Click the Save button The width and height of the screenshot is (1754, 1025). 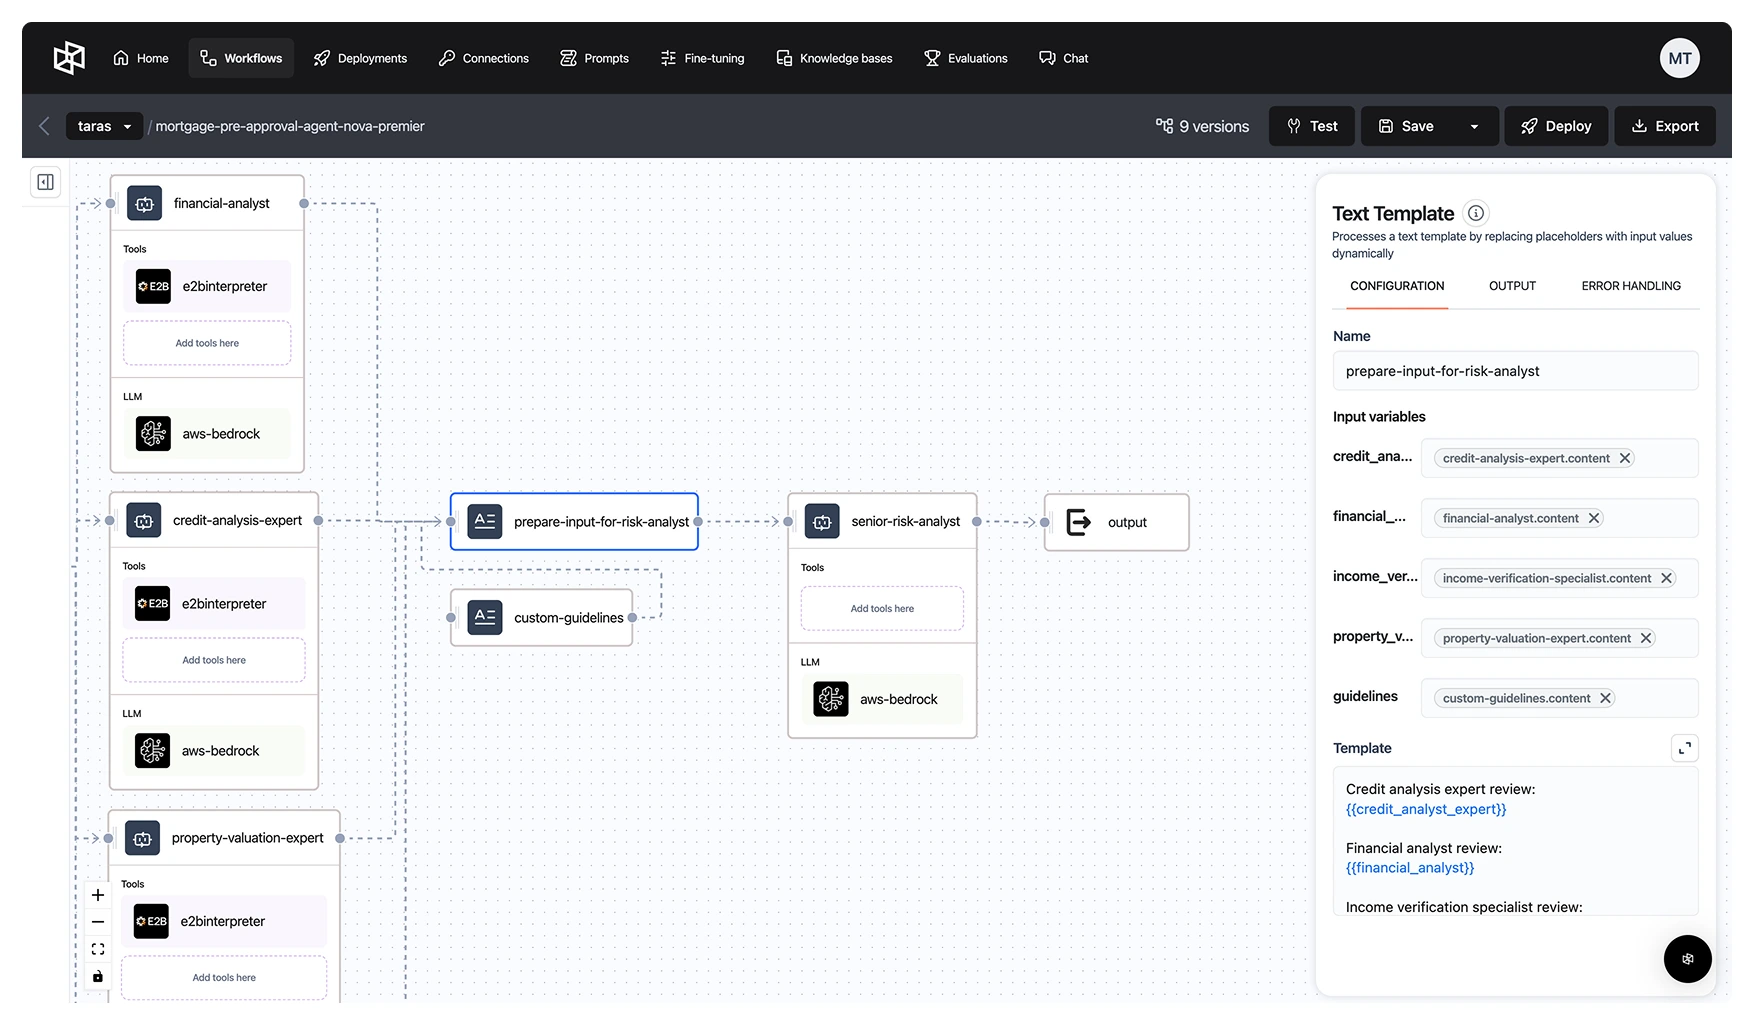1407,126
